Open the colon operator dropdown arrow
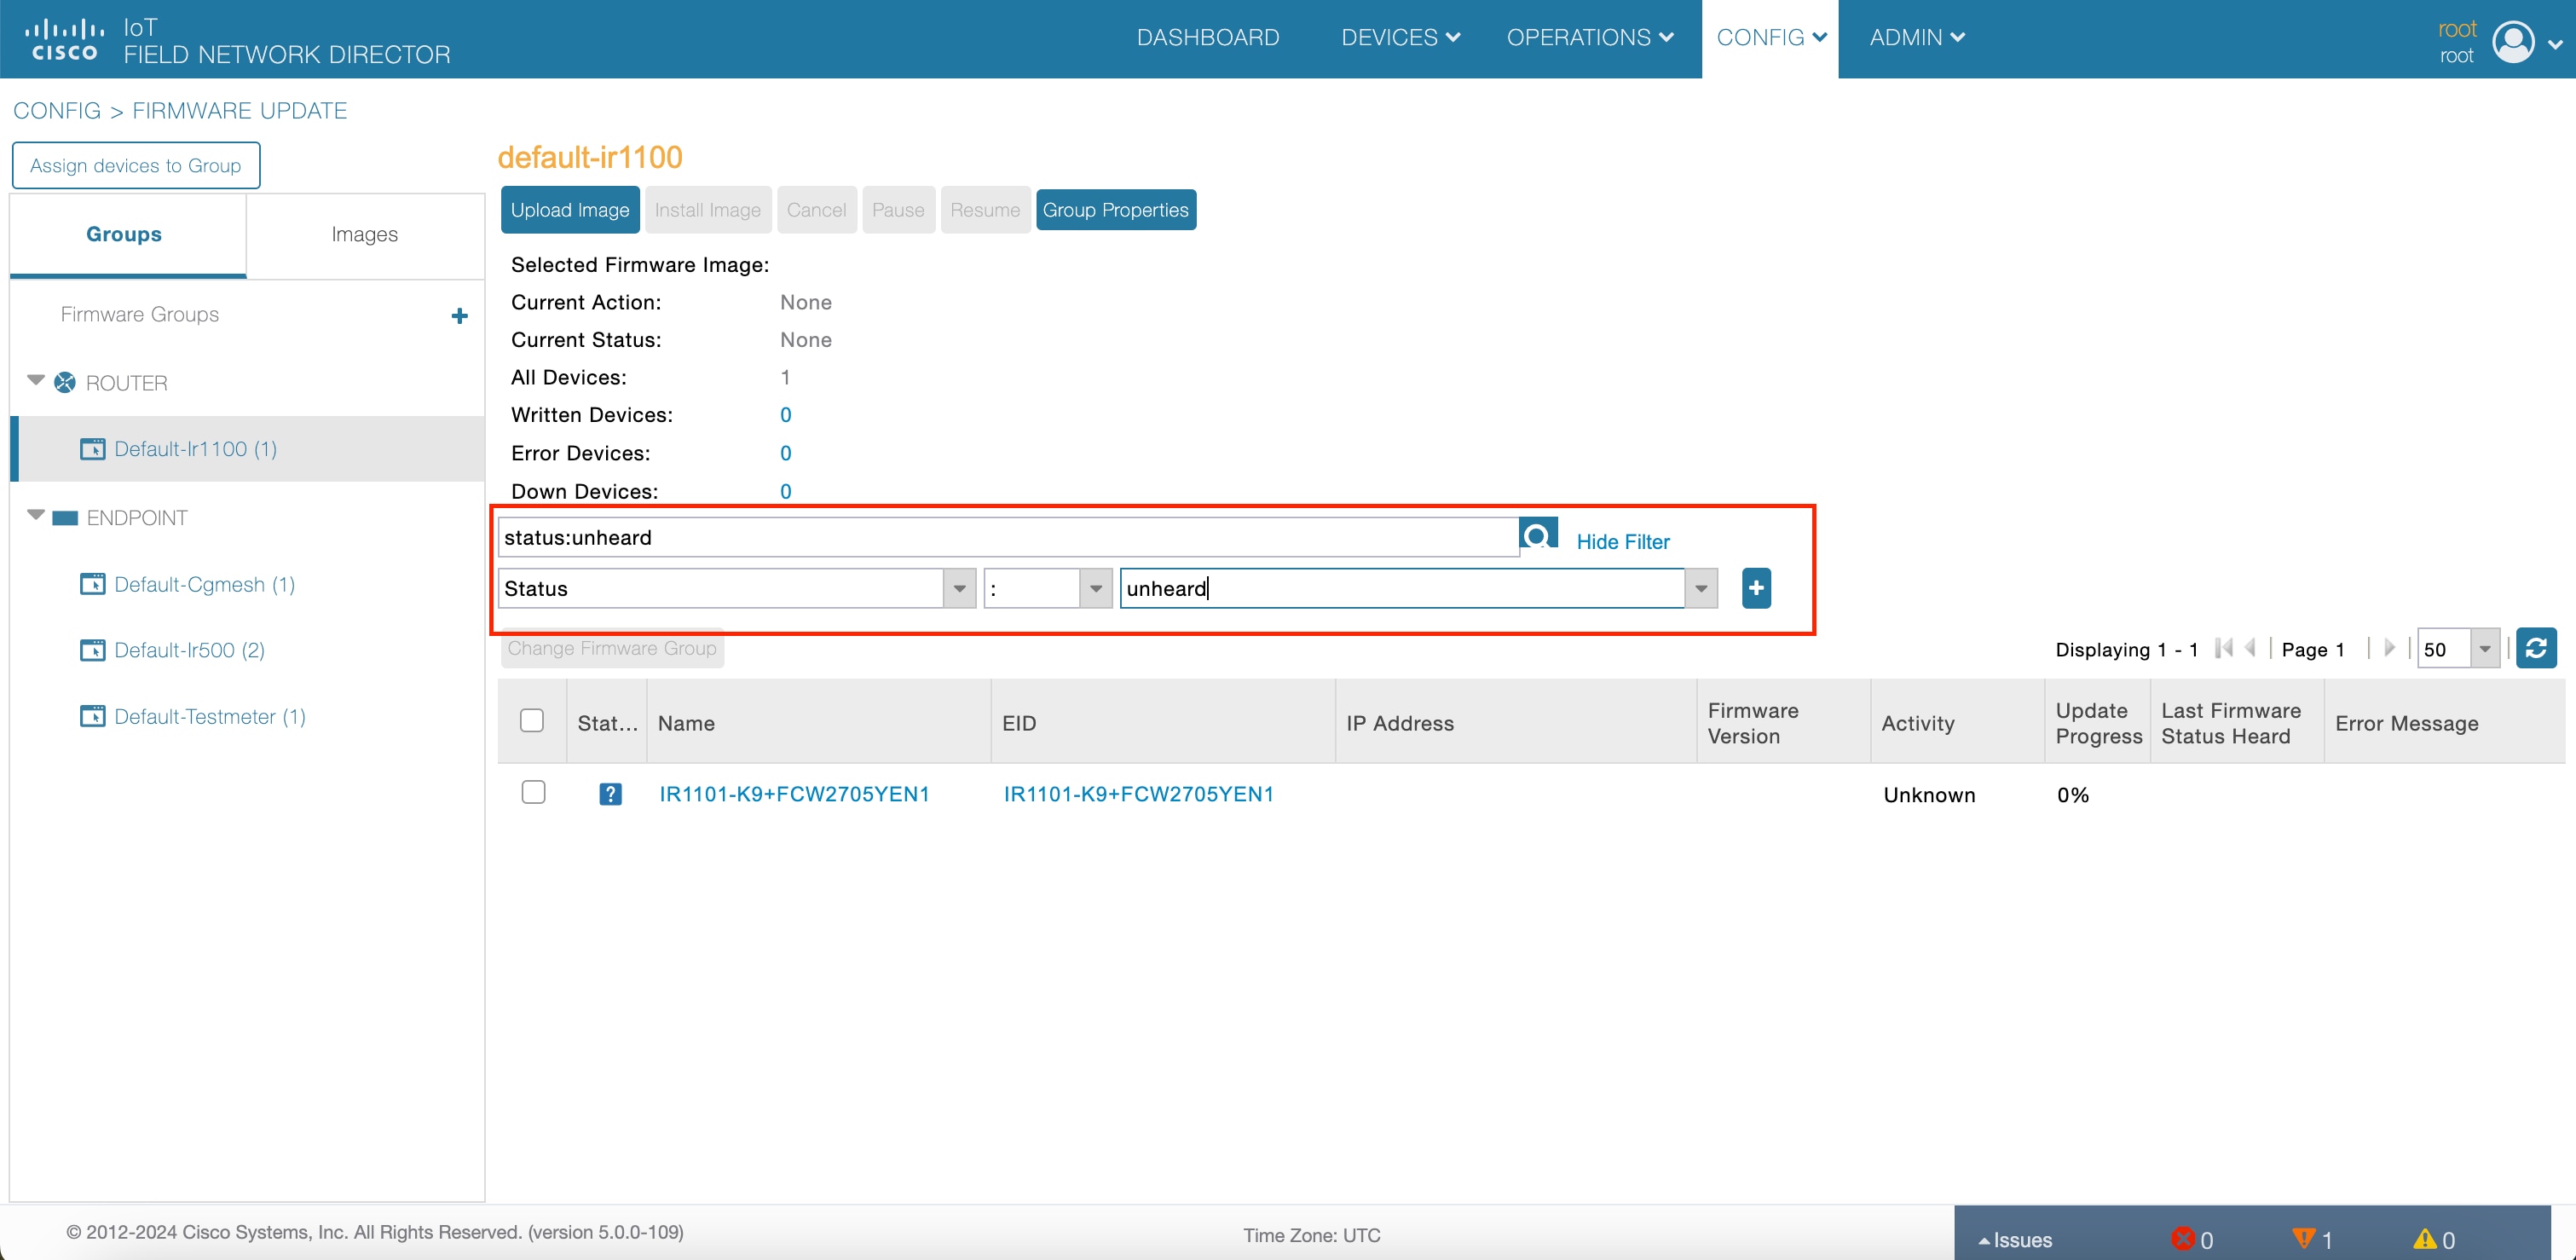This screenshot has width=2576, height=1260. [1096, 588]
